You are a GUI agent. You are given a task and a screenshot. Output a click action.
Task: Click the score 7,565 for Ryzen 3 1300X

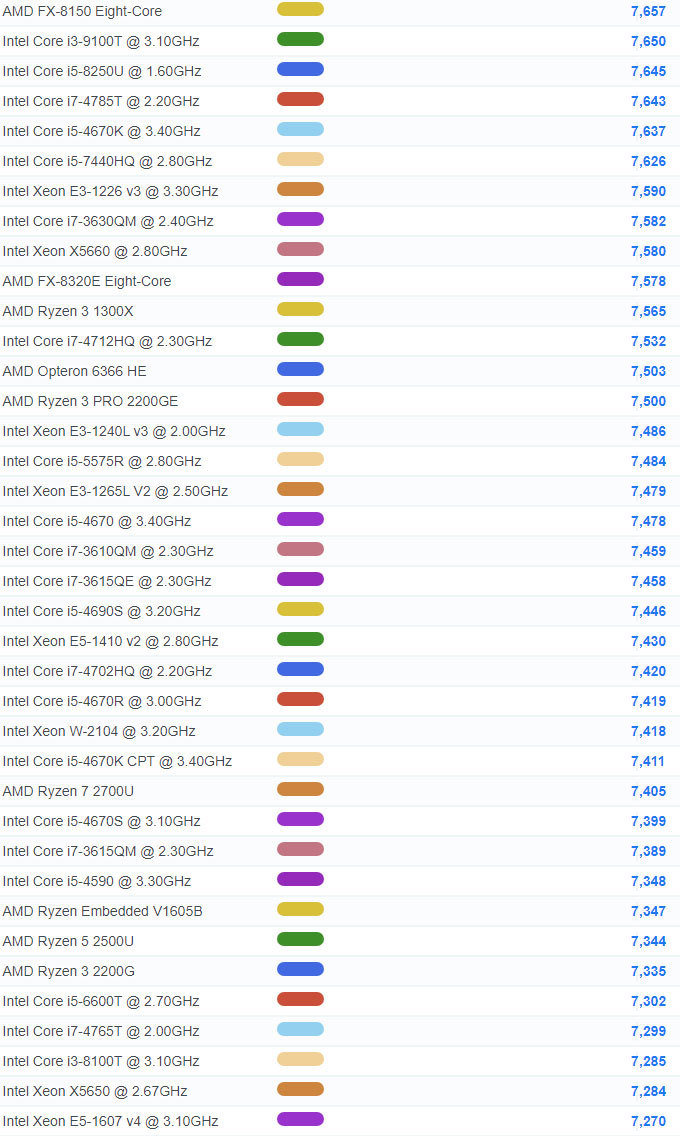(648, 312)
